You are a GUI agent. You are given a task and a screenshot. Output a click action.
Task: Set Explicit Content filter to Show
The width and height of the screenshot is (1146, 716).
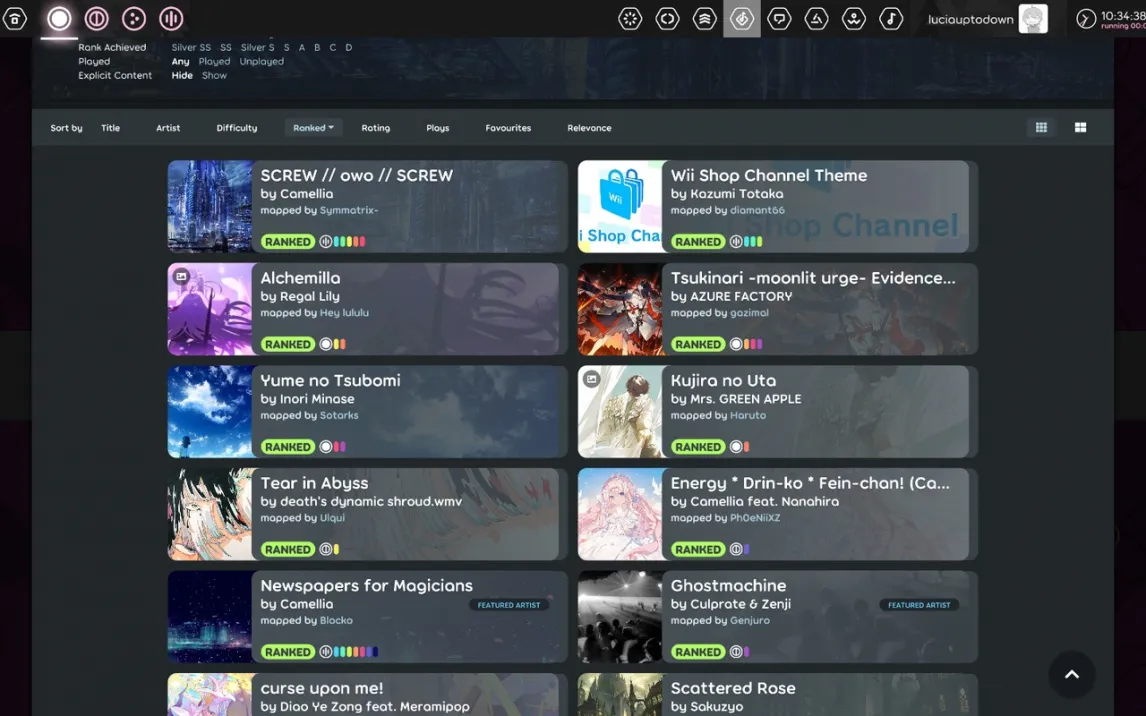(214, 76)
